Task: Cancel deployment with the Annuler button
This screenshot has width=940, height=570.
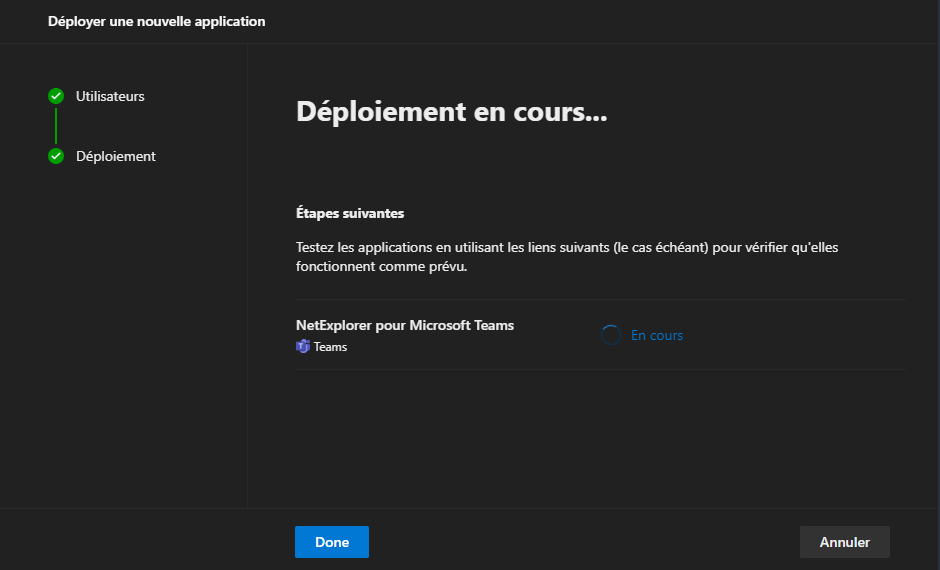Action: click(844, 542)
